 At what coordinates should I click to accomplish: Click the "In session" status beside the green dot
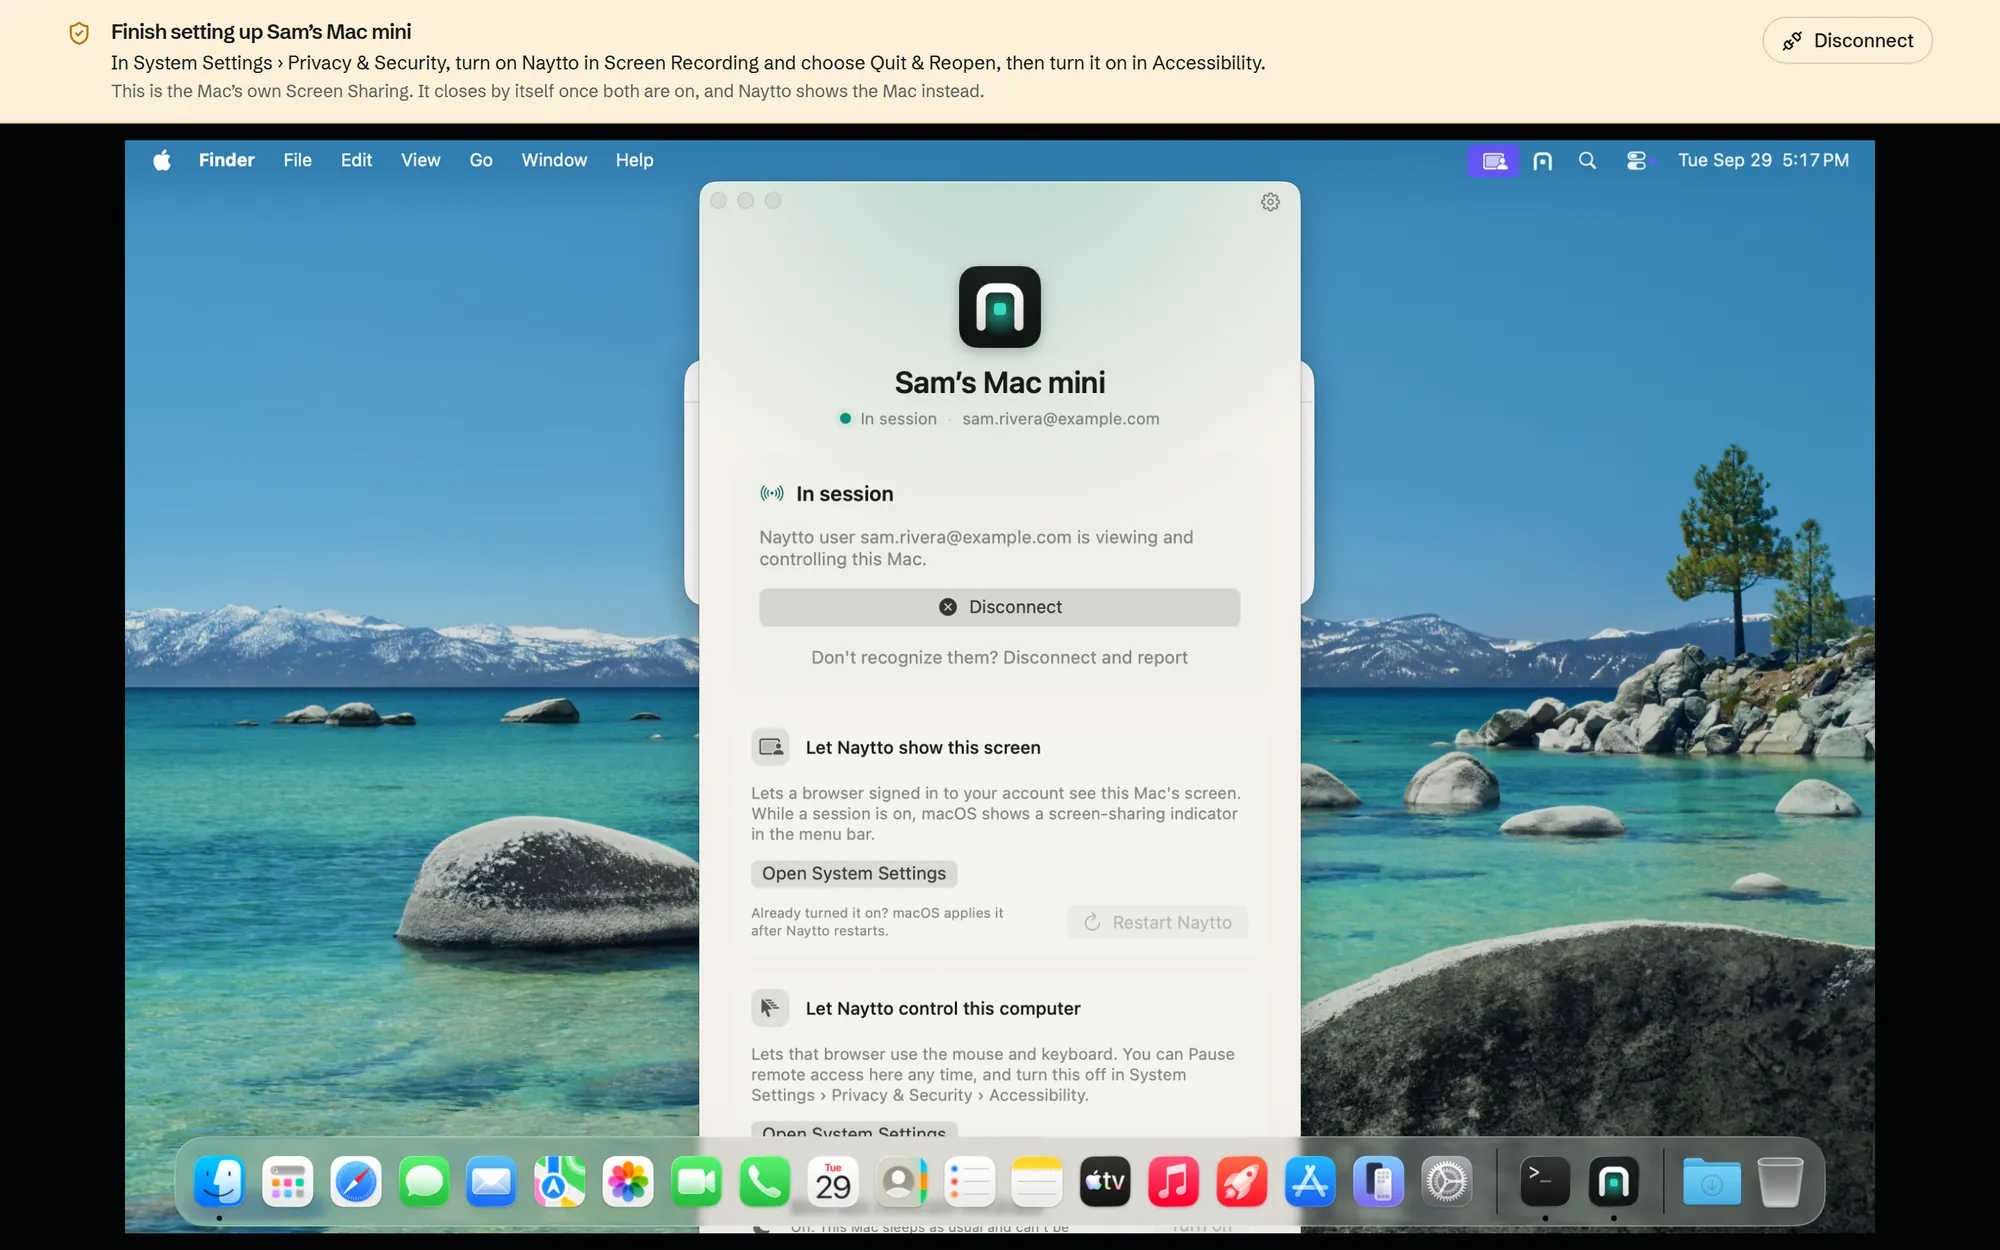(898, 419)
